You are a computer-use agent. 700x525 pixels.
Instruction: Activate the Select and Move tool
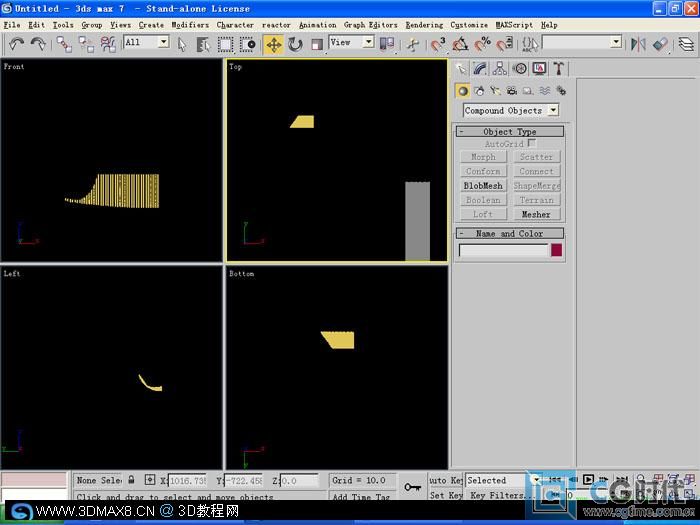(273, 45)
